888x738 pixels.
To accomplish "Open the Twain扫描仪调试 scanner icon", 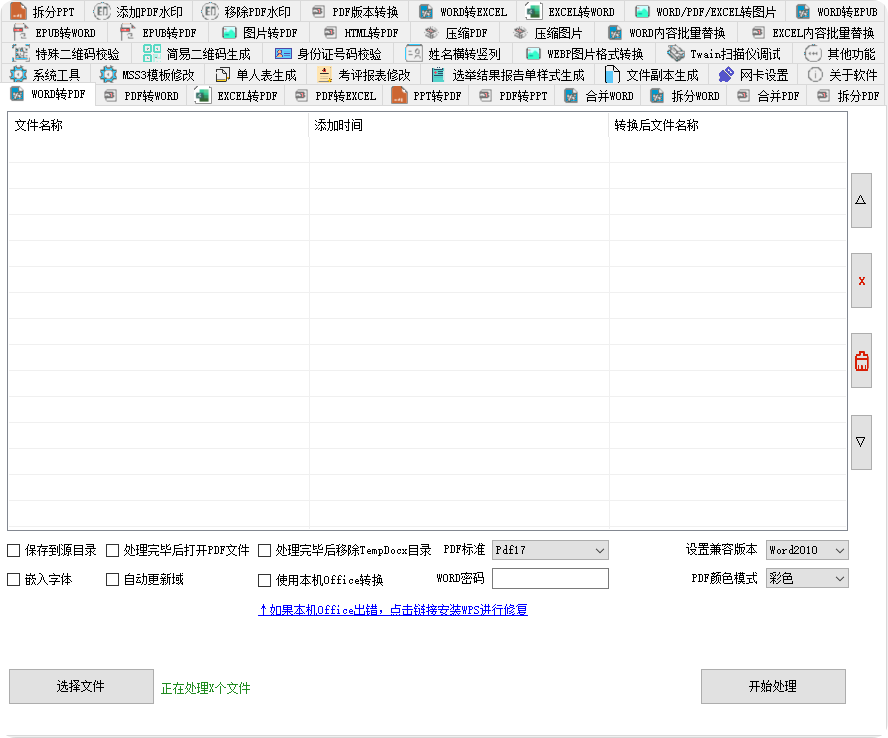I will [x=676, y=54].
